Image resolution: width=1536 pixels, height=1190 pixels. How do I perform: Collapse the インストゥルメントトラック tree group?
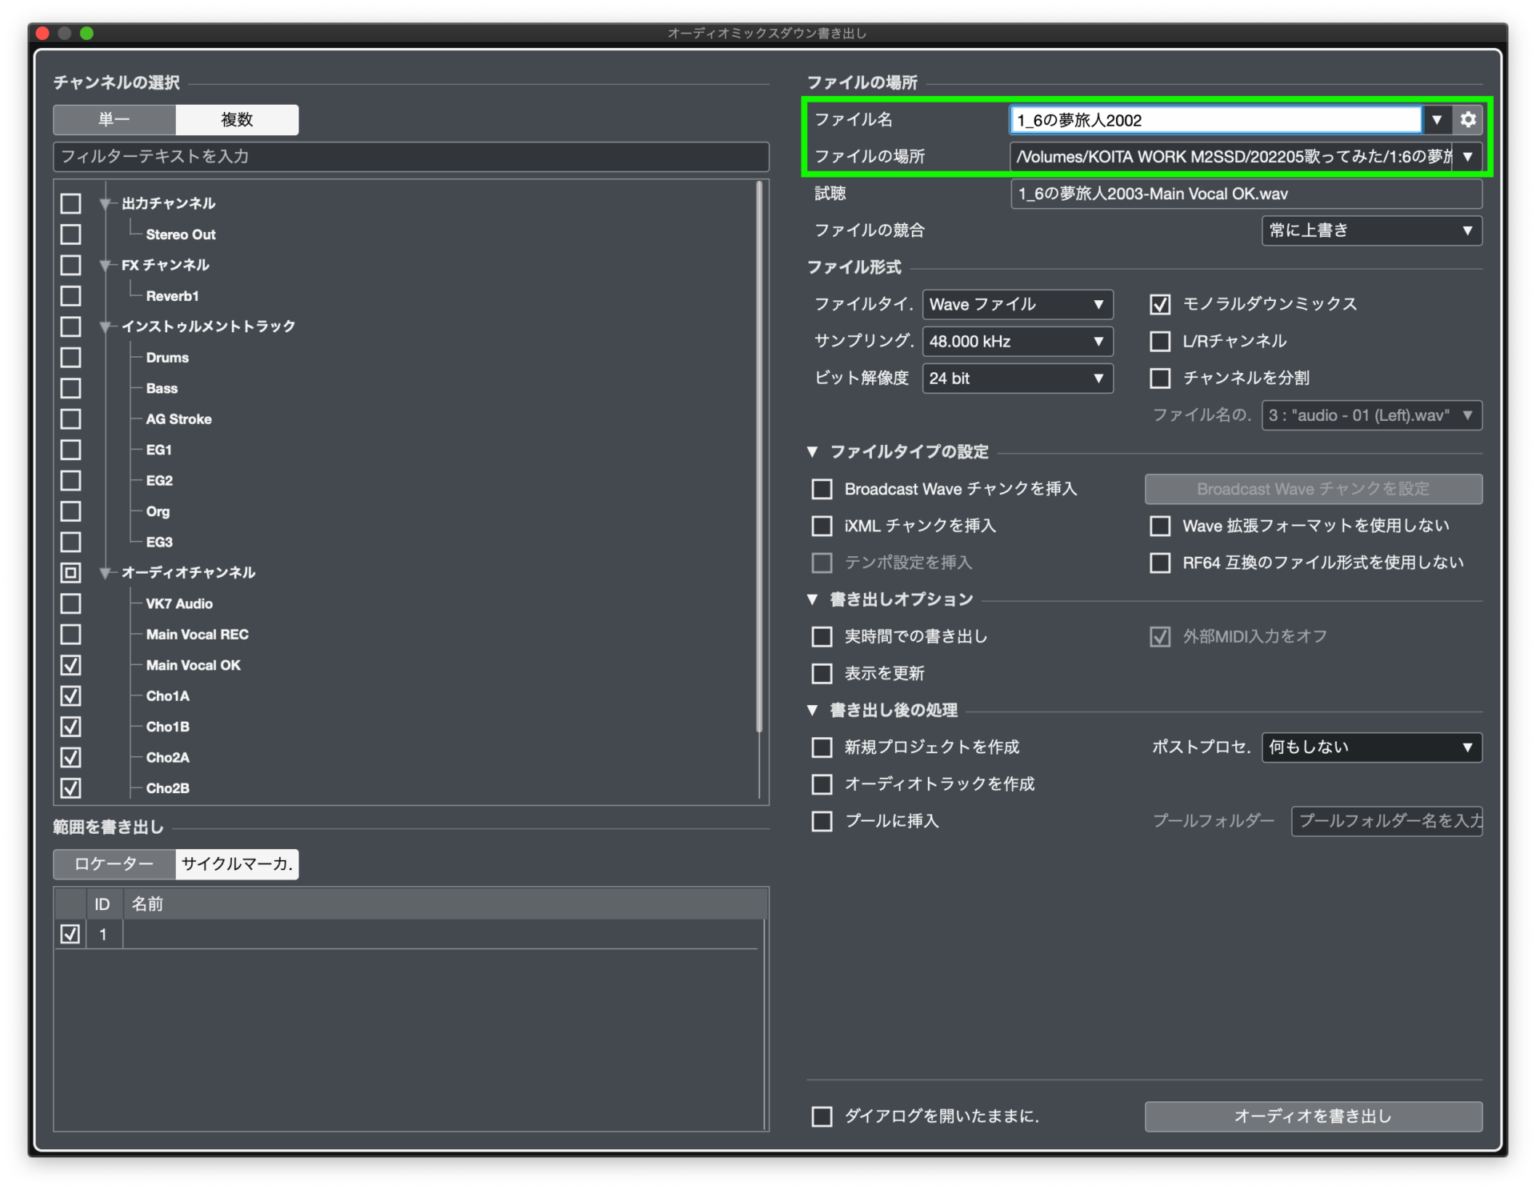105,327
